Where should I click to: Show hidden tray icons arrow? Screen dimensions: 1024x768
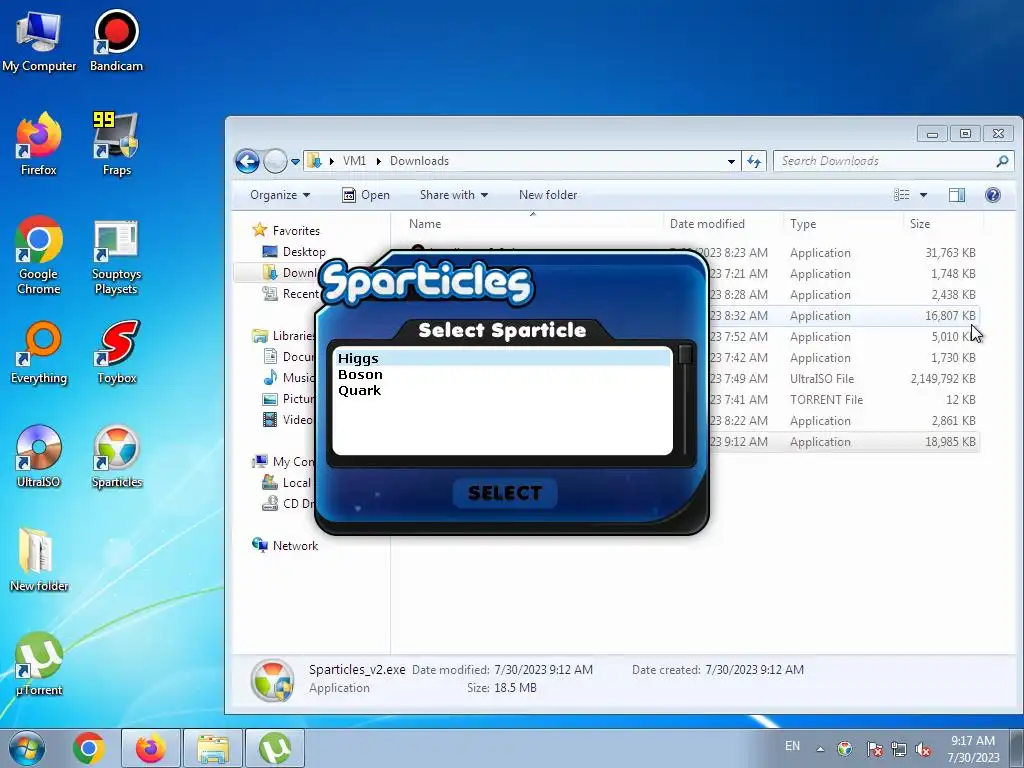pos(820,749)
